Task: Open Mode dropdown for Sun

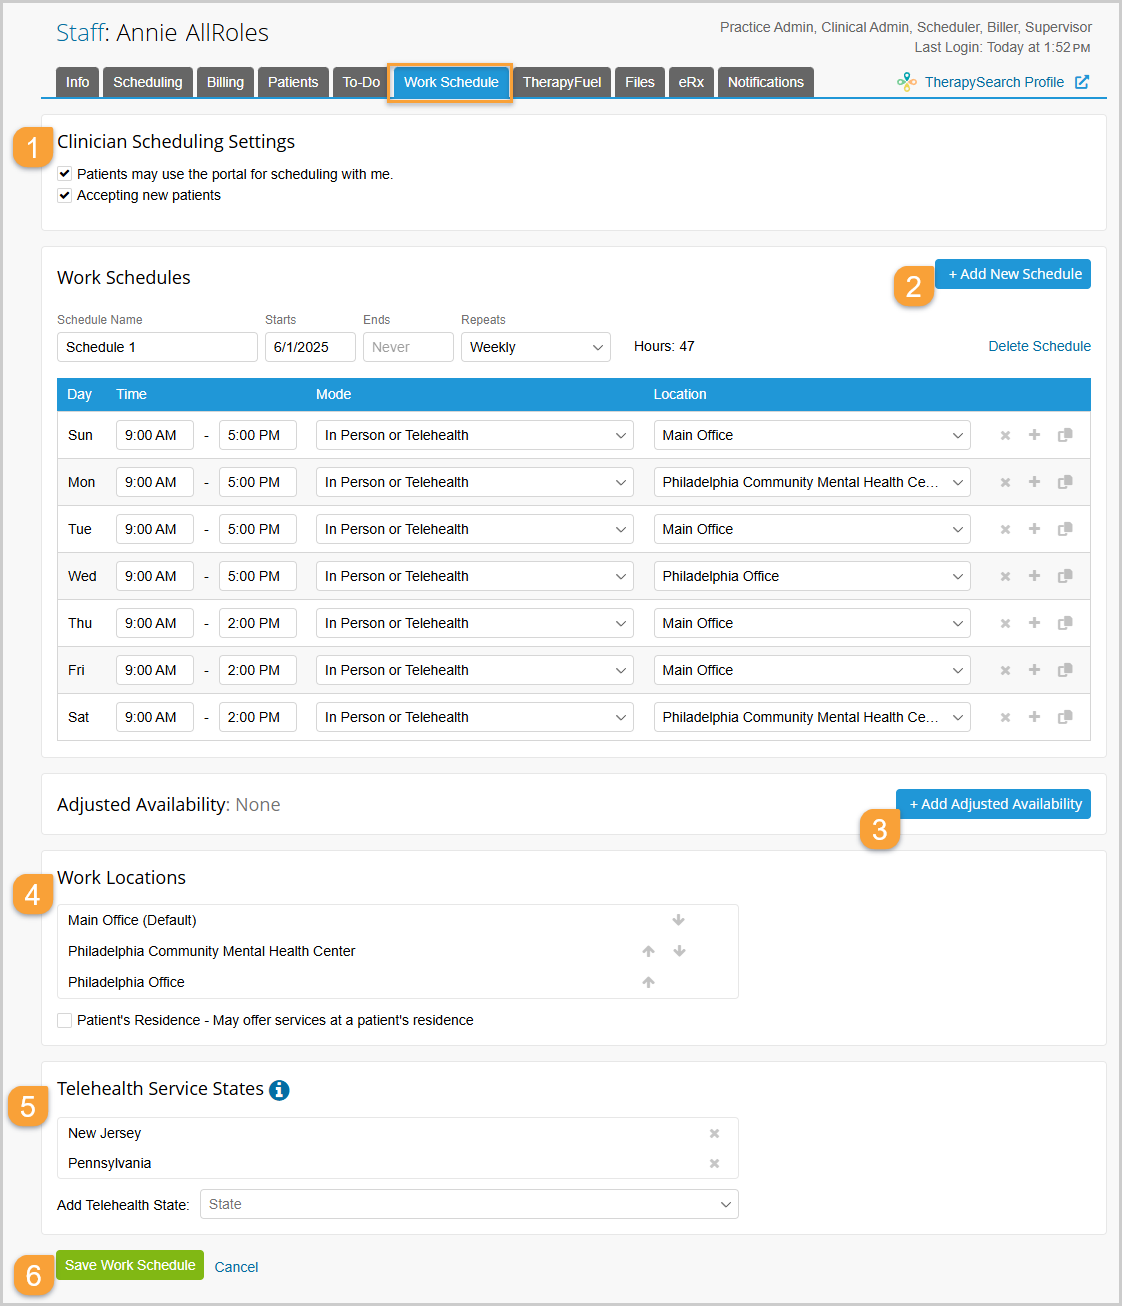Action: click(x=475, y=435)
